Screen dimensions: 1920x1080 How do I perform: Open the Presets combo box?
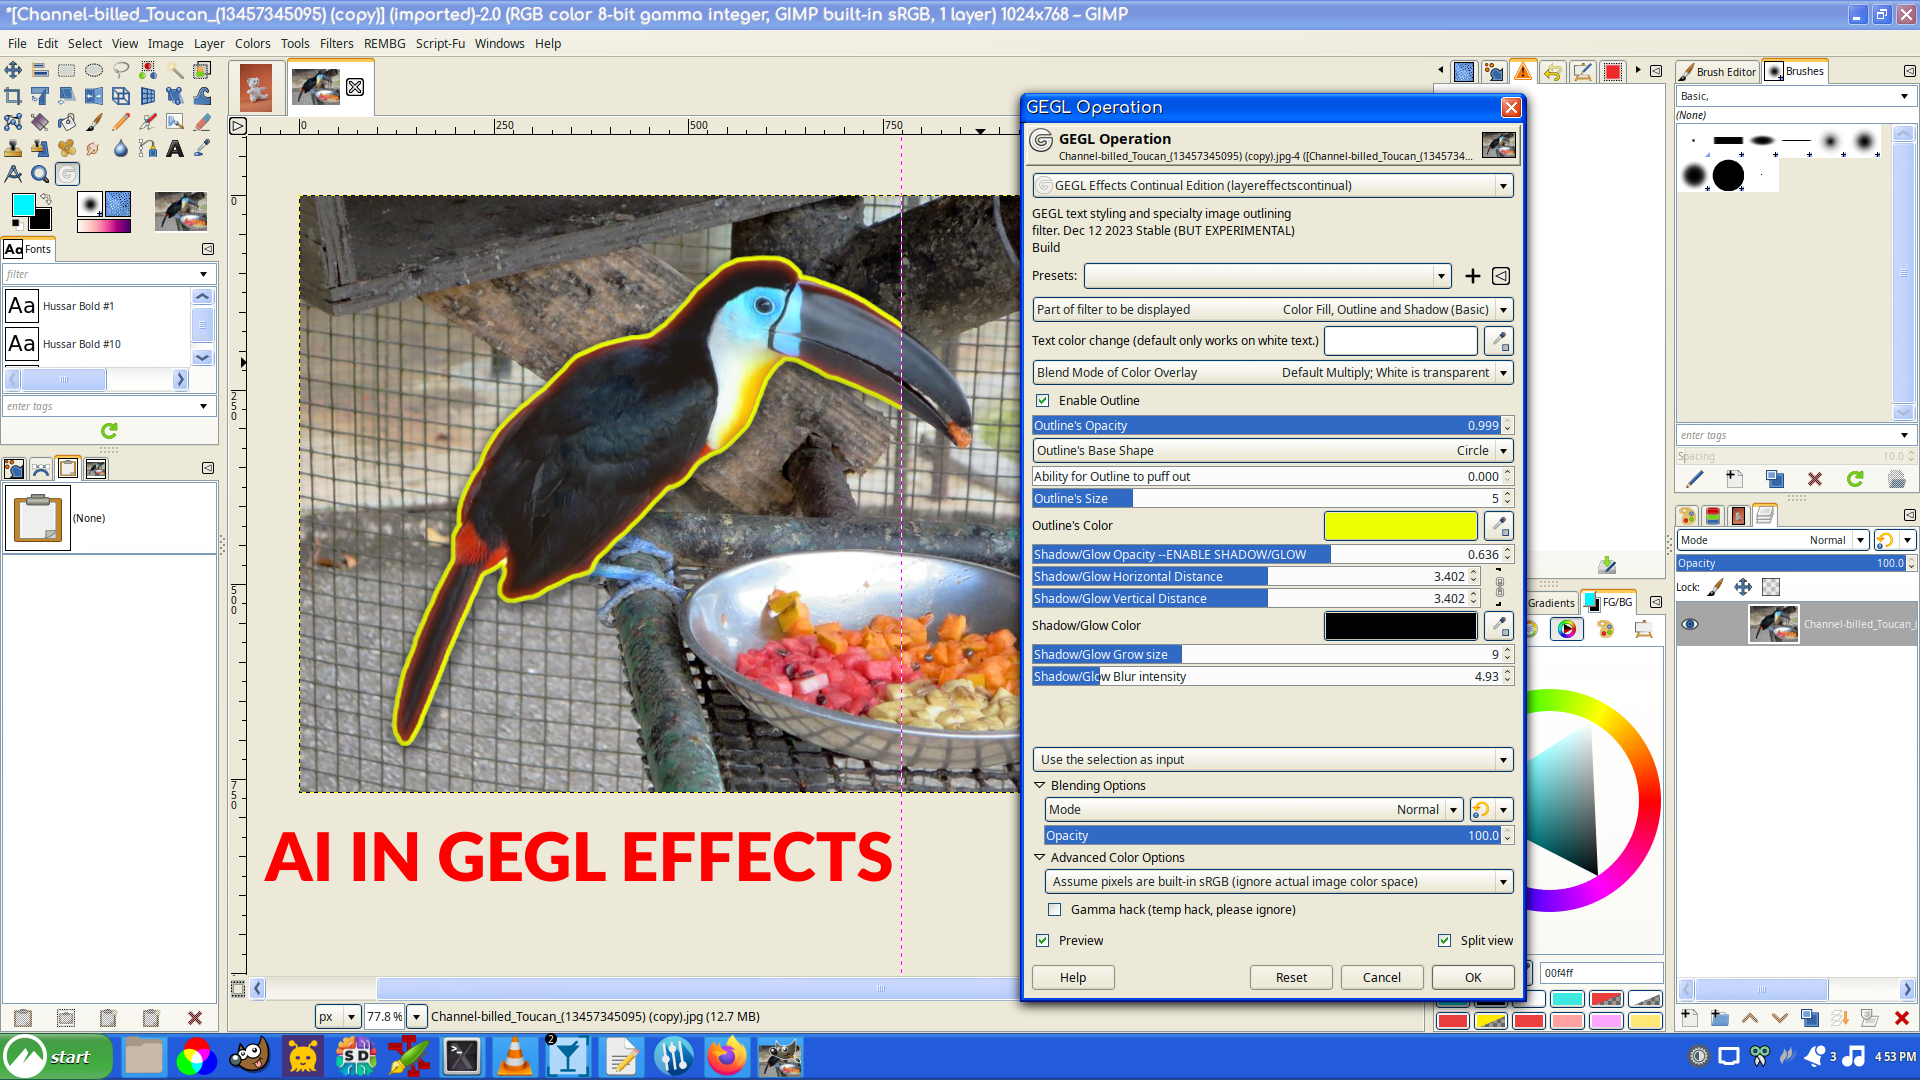click(x=1267, y=276)
